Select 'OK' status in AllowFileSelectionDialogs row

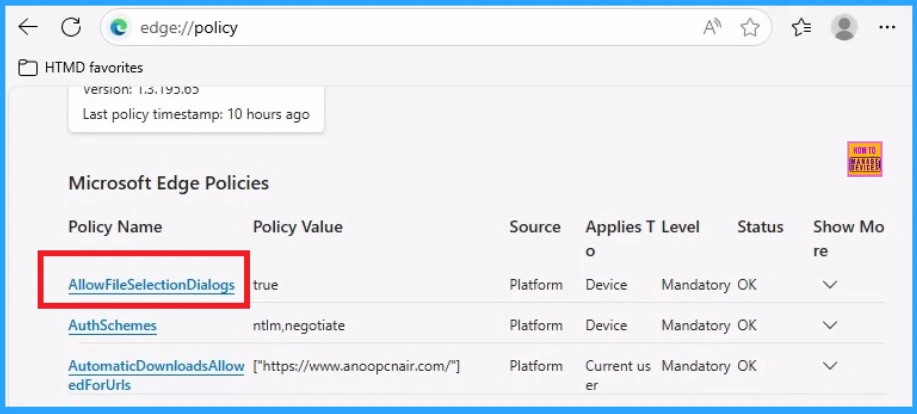[747, 285]
